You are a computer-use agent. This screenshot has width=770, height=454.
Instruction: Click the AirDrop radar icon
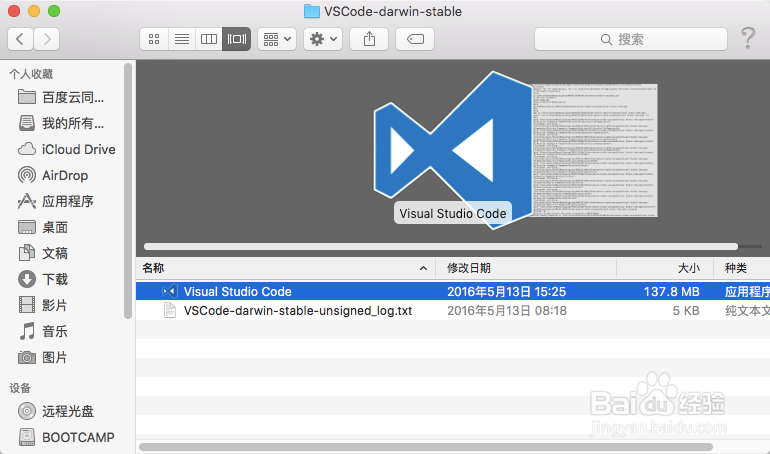[27, 175]
